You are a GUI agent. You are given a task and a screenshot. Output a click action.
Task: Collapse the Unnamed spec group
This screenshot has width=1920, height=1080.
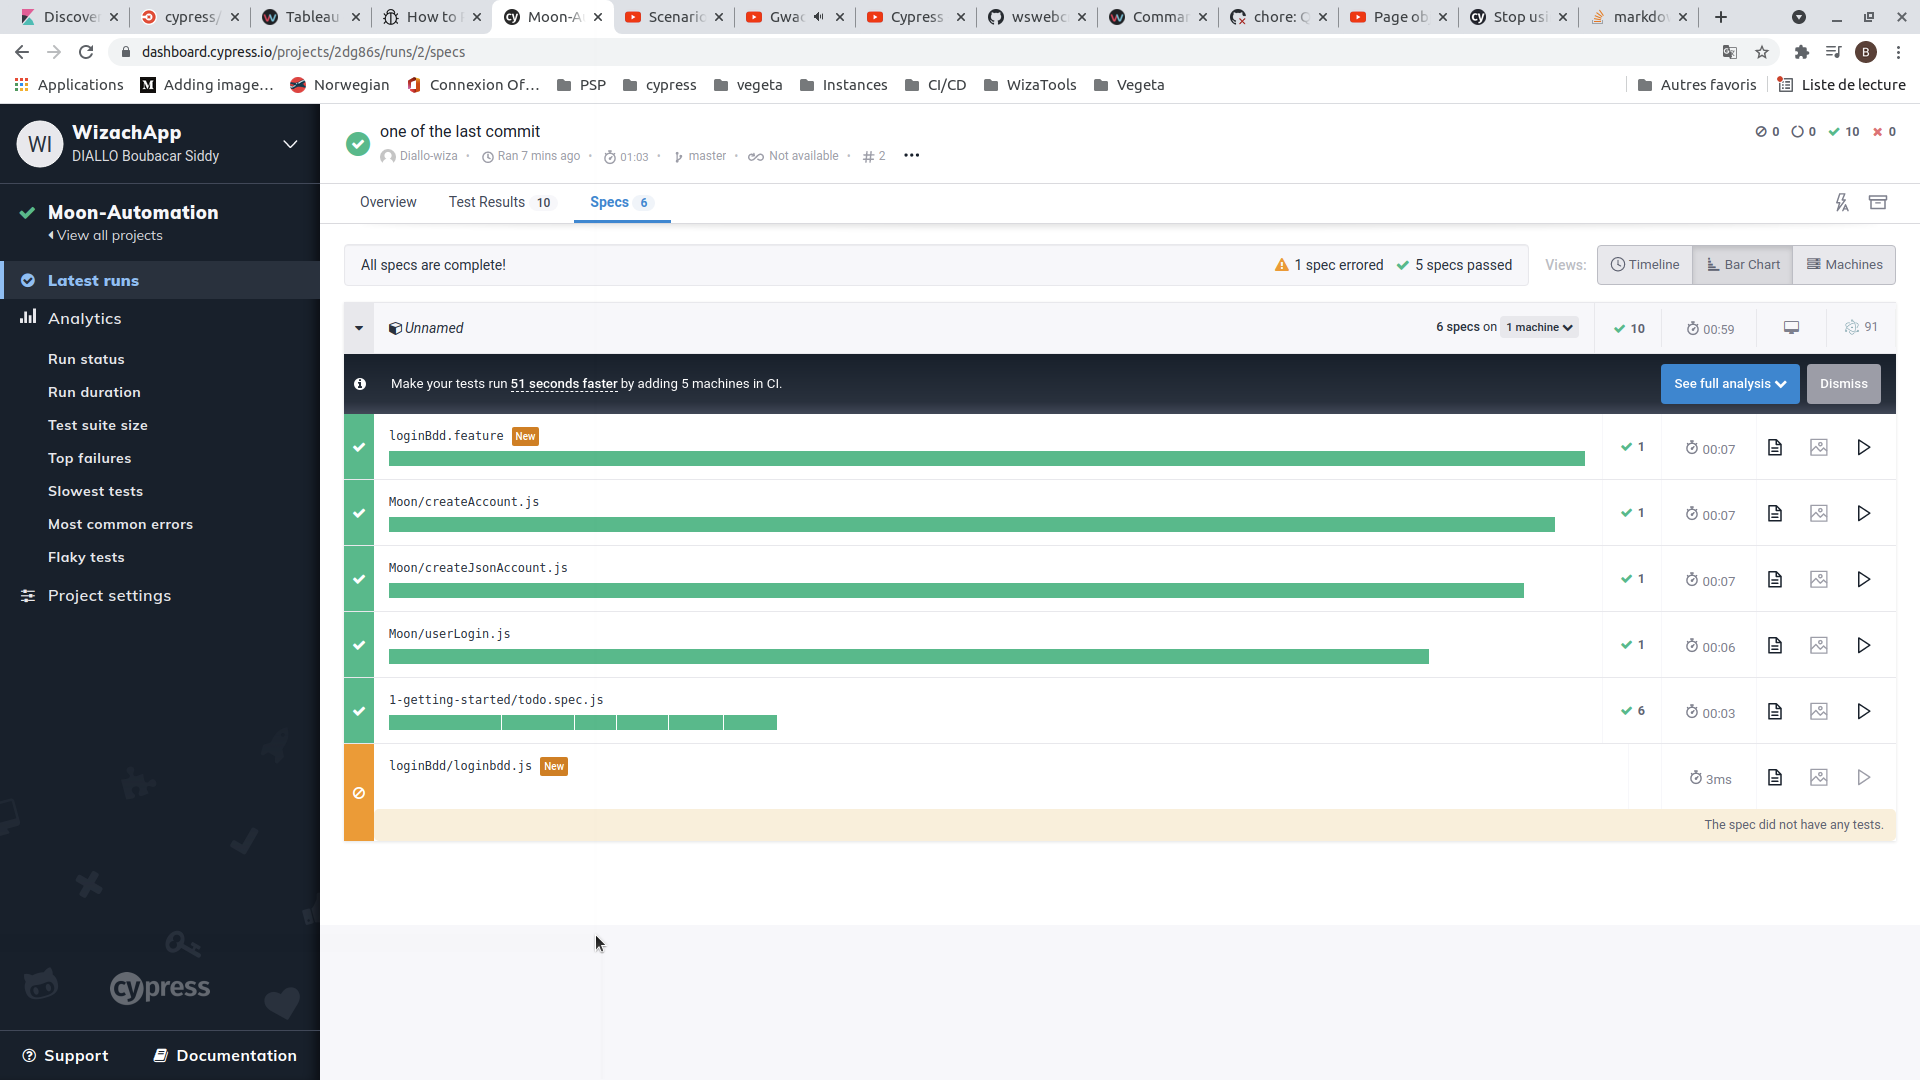(x=358, y=327)
